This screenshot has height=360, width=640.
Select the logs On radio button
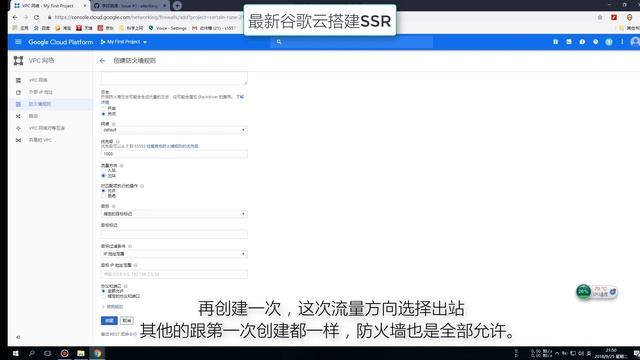point(103,109)
